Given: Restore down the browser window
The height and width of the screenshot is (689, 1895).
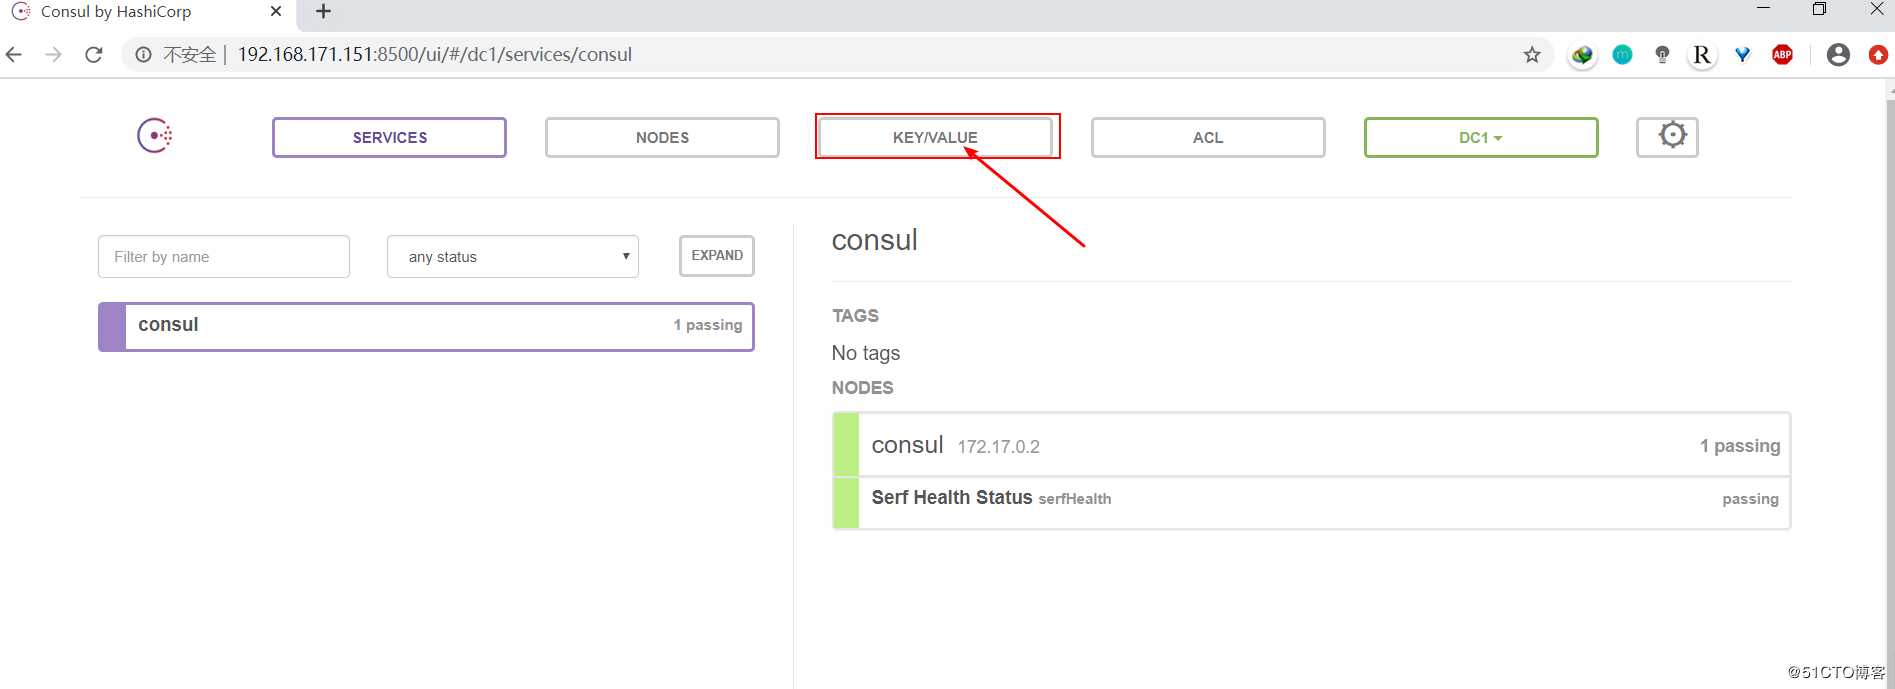Looking at the screenshot, I should click(x=1819, y=9).
